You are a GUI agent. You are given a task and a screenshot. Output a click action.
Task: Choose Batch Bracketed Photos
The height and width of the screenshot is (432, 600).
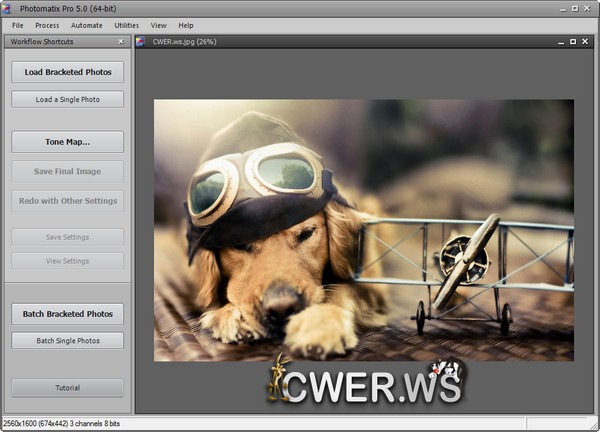[68, 314]
